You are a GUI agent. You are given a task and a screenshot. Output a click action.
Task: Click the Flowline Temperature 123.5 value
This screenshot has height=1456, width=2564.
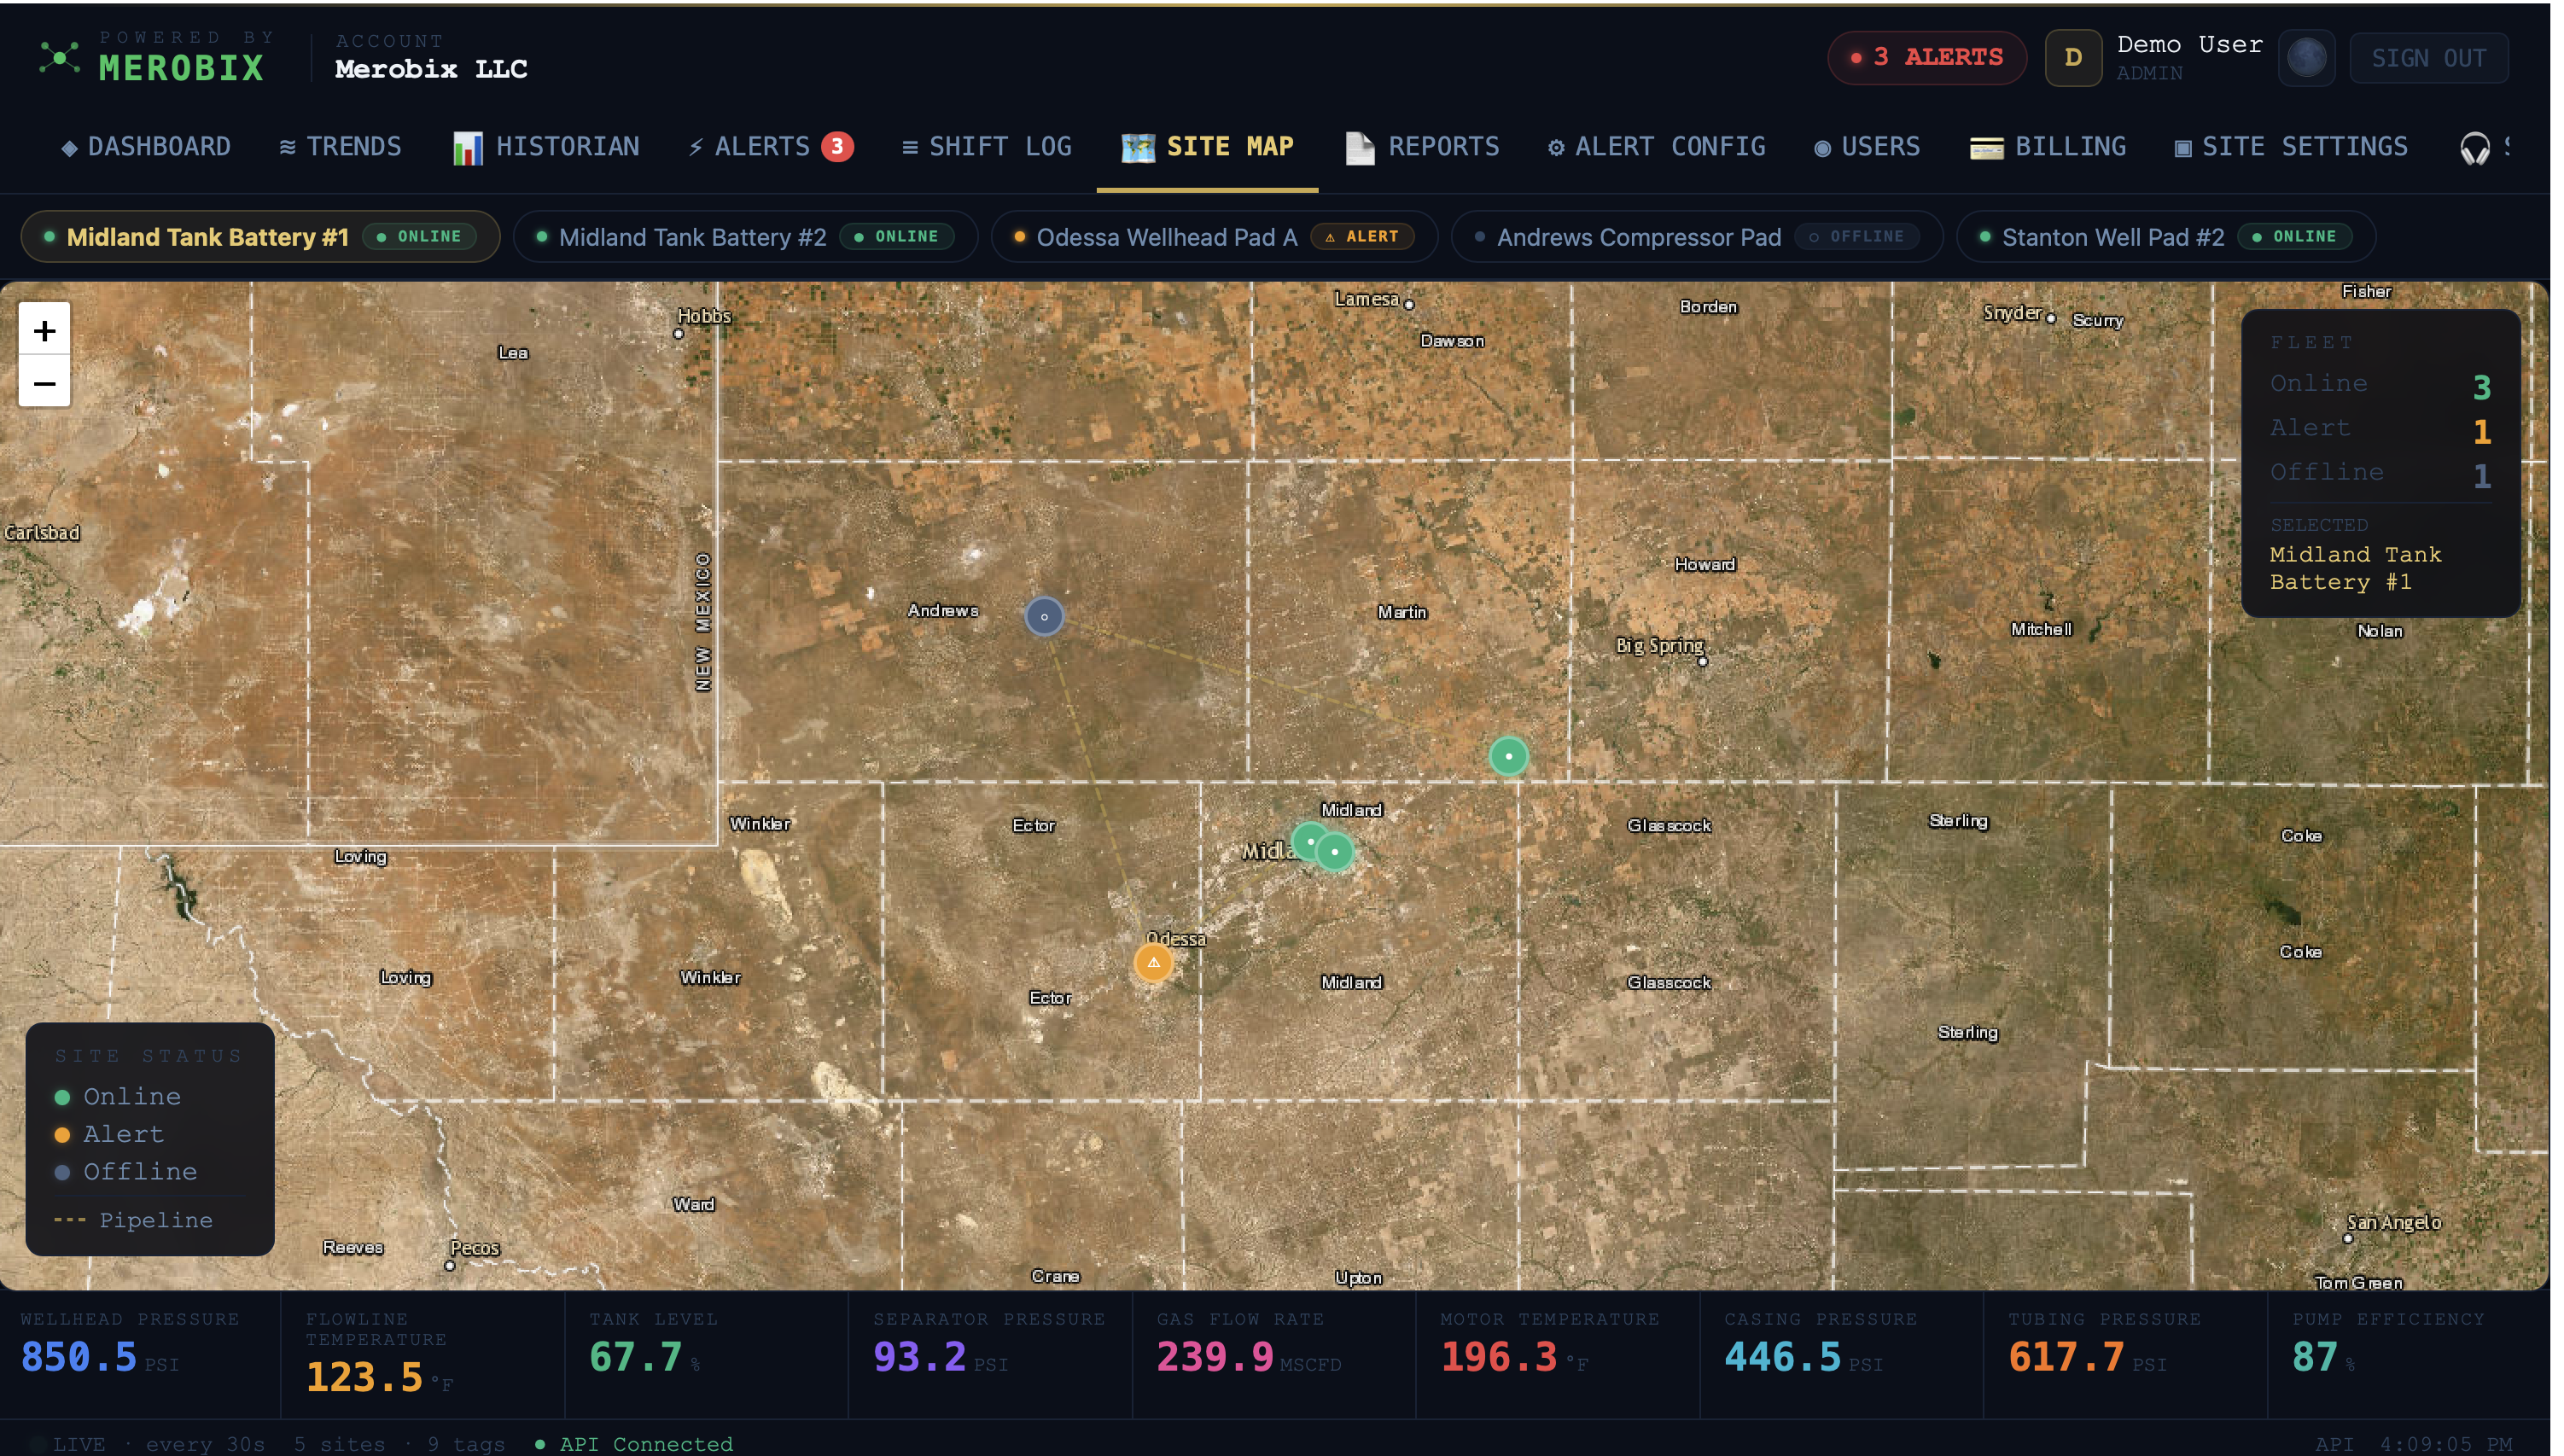click(364, 1377)
